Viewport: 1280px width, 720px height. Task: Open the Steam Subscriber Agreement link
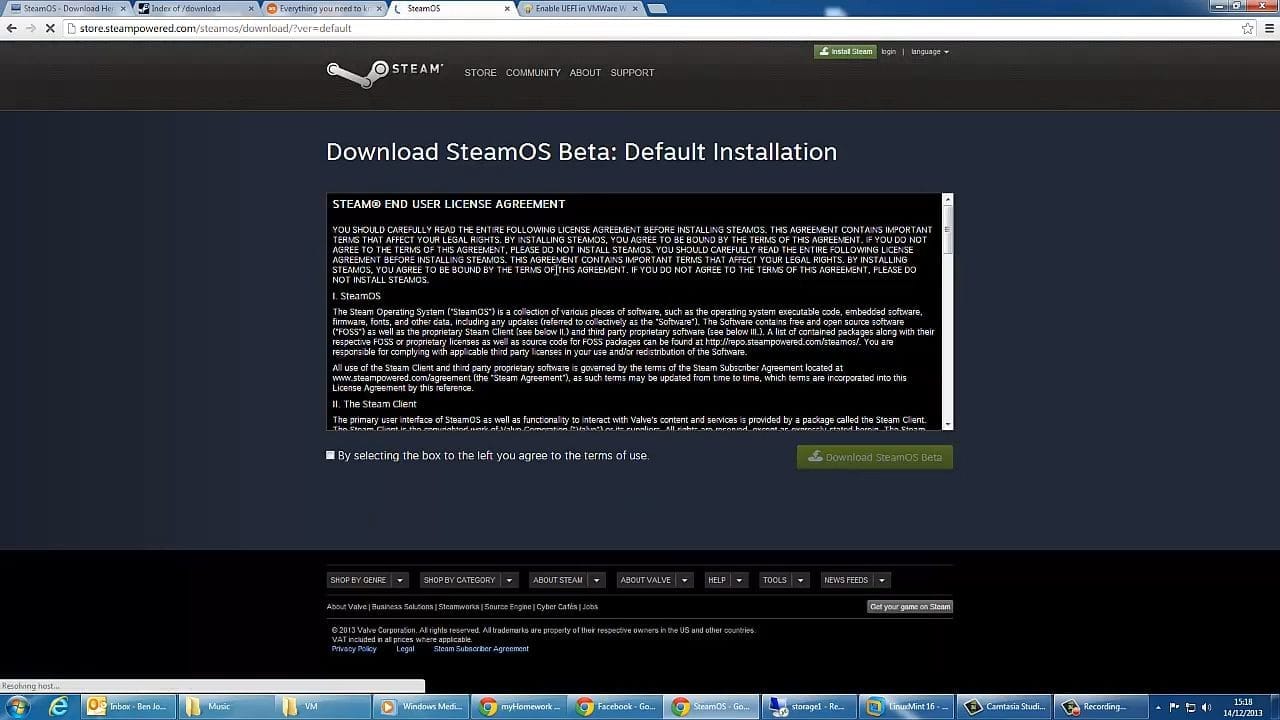[x=481, y=648]
